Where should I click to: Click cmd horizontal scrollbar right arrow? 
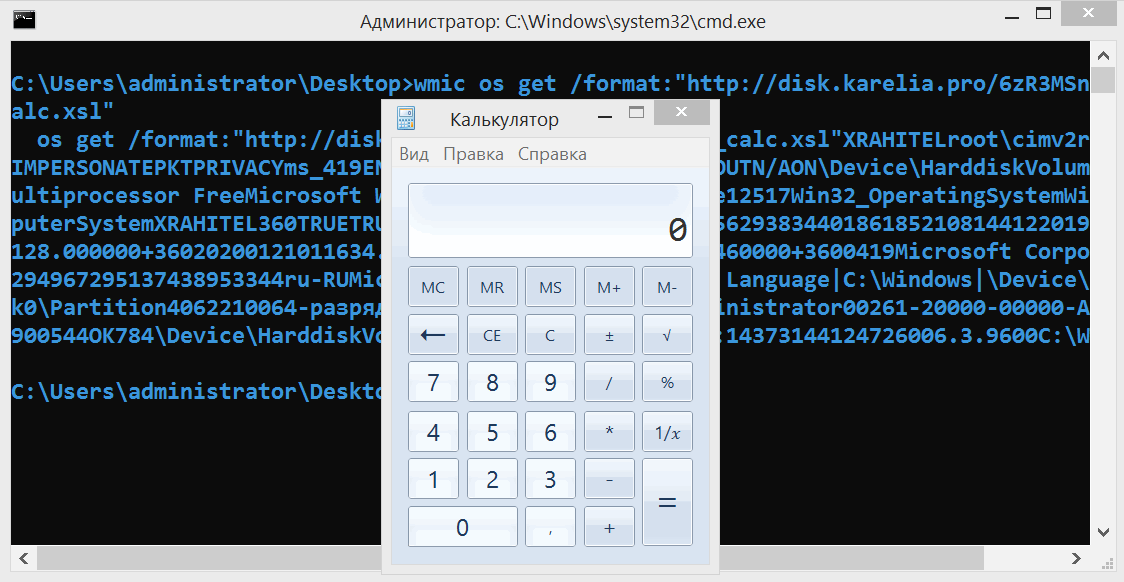(1076, 558)
